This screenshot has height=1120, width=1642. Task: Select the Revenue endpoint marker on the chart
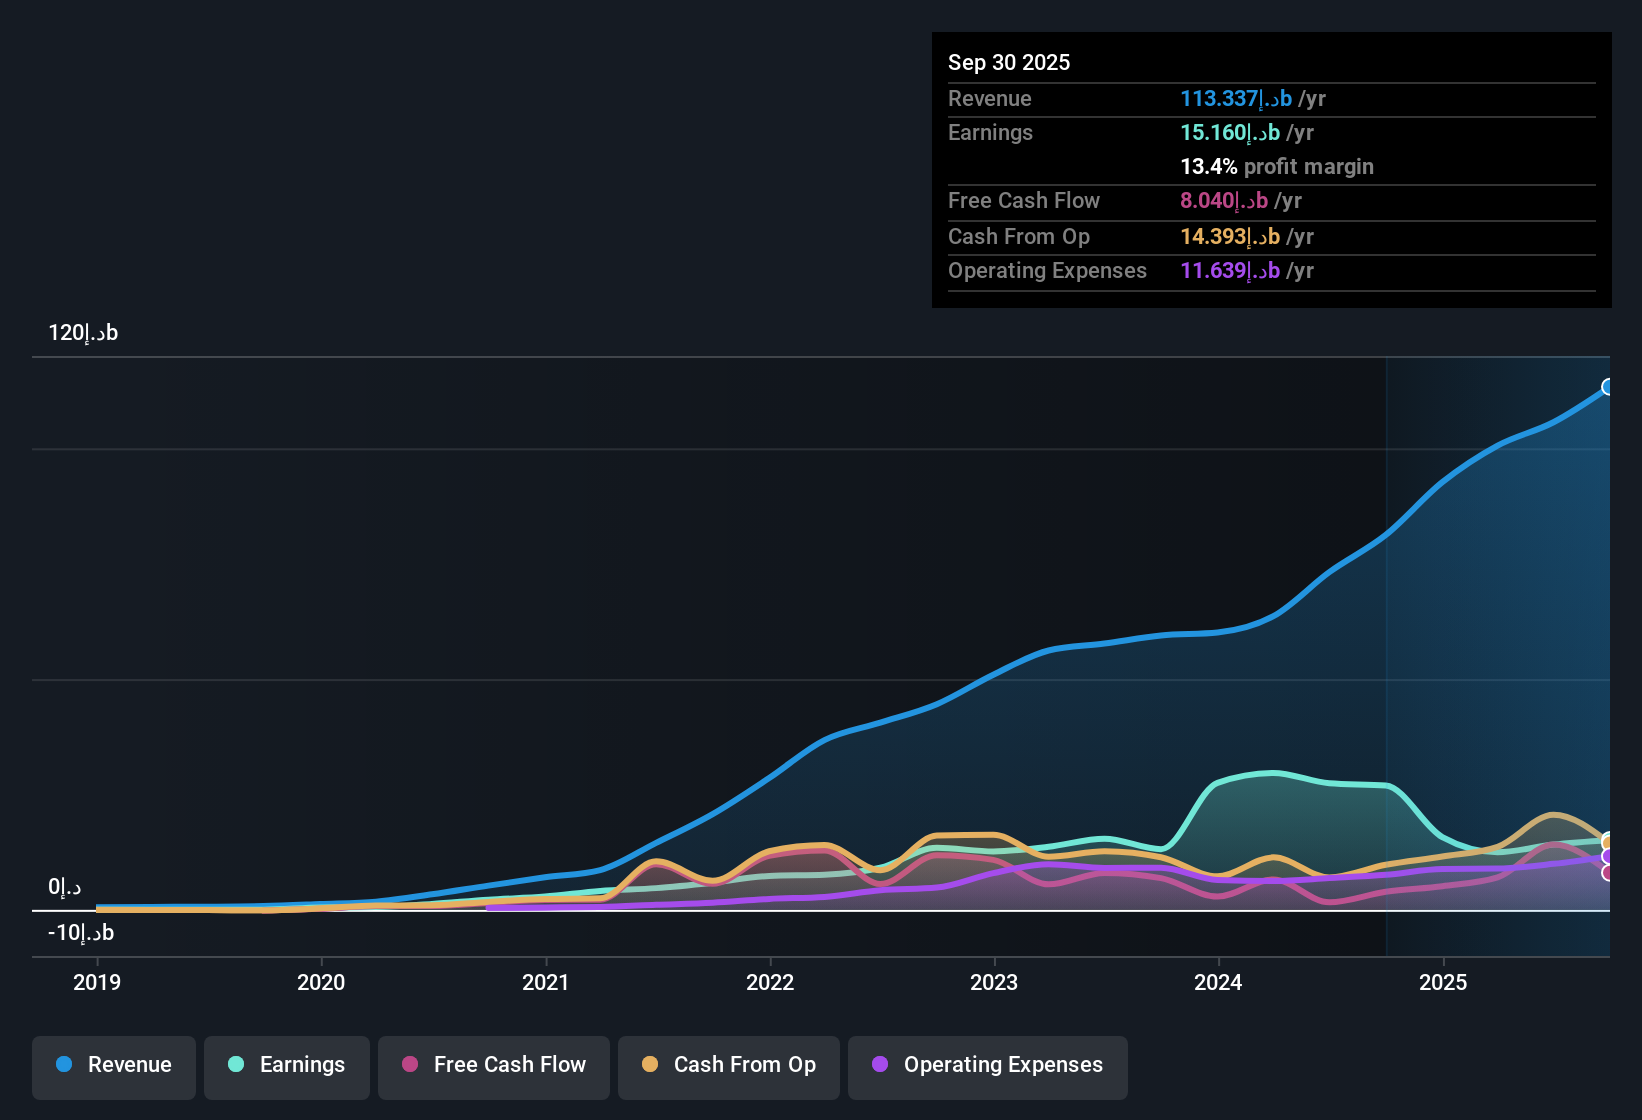click(x=1608, y=386)
